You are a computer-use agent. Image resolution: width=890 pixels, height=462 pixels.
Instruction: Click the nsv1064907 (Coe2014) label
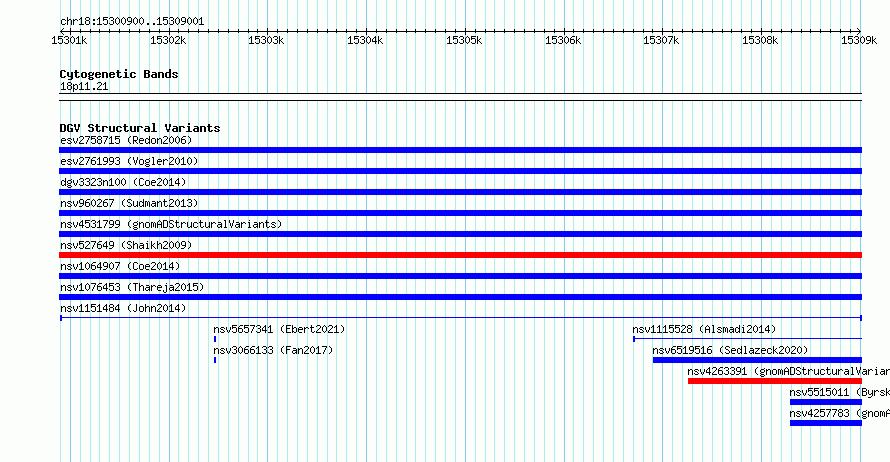[x=120, y=266]
